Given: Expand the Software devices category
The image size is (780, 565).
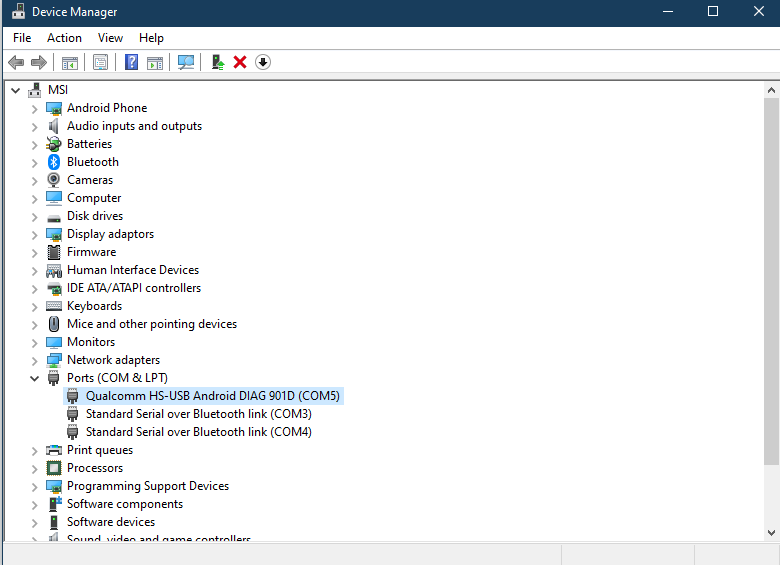Looking at the screenshot, I should [34, 523].
